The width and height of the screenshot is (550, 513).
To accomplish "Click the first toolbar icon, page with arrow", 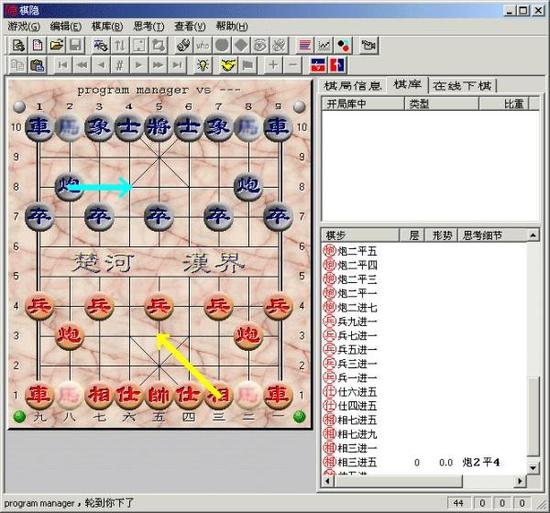I will click(18, 45).
